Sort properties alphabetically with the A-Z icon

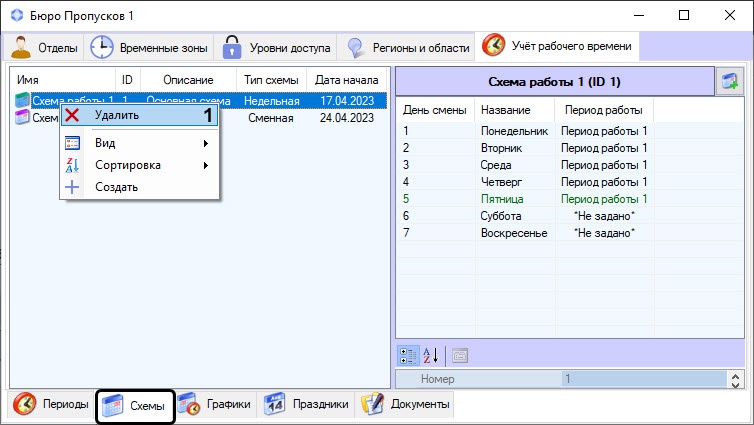coord(431,355)
